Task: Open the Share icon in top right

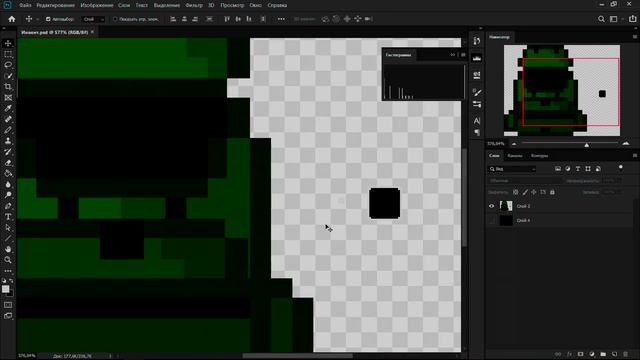Action: tap(632, 19)
